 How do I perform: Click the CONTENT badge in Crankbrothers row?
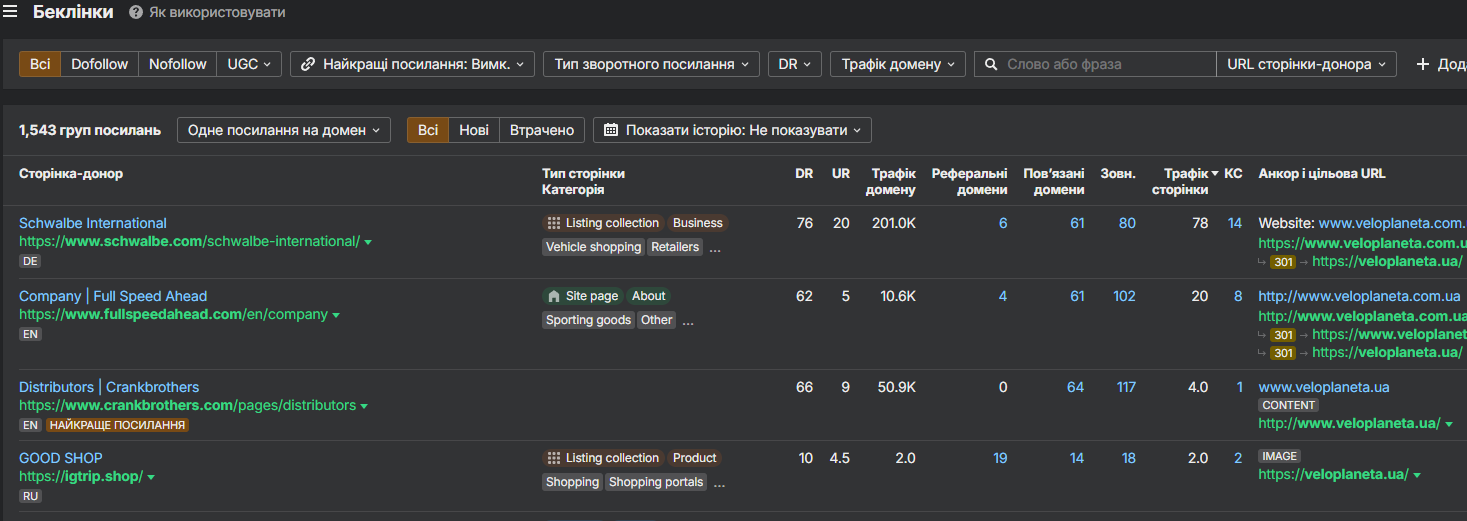click(1289, 406)
